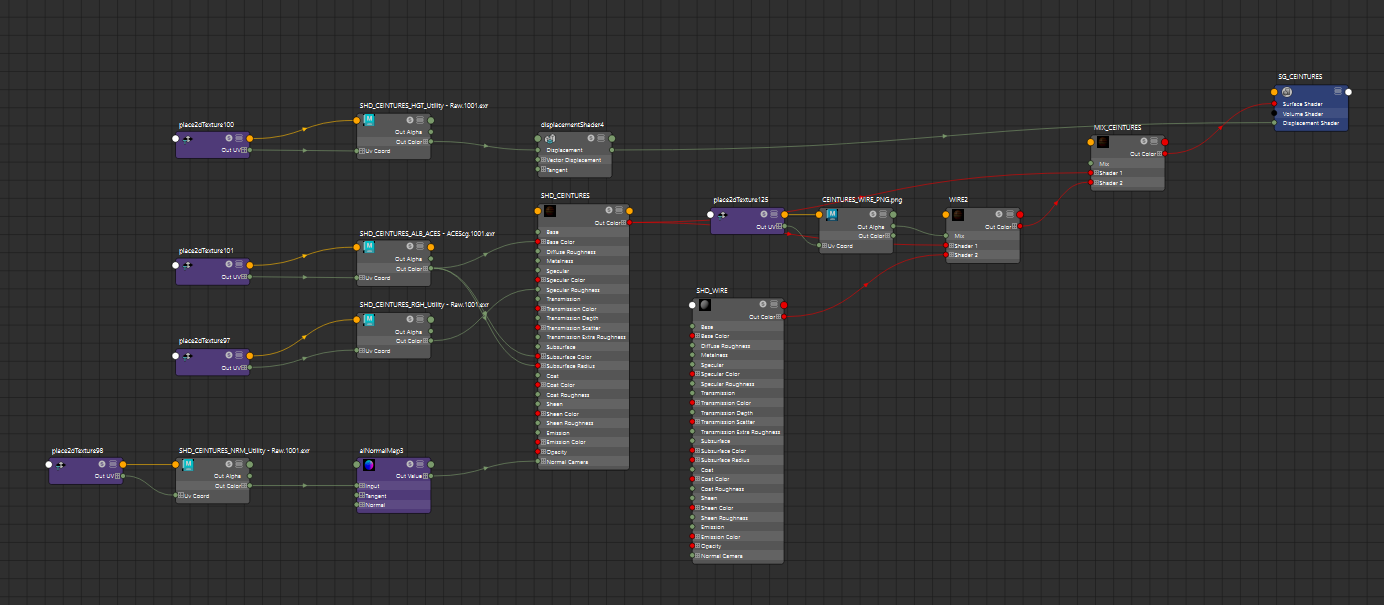Change view mode on WIRE2 node
The image size is (1384, 605).
(1010, 214)
